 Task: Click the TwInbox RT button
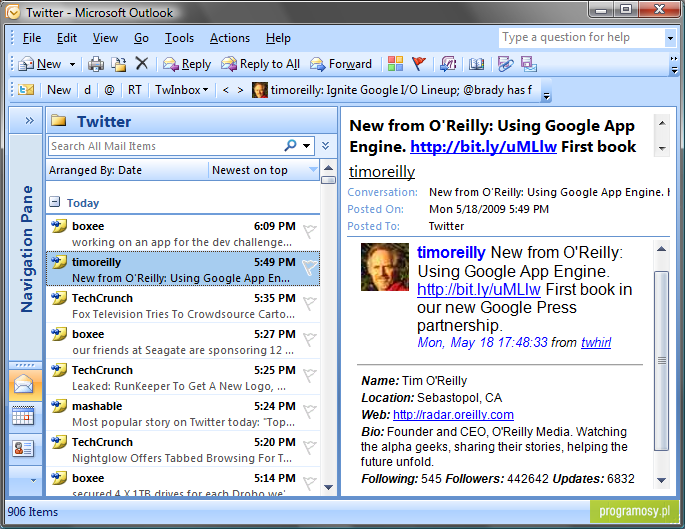134,90
